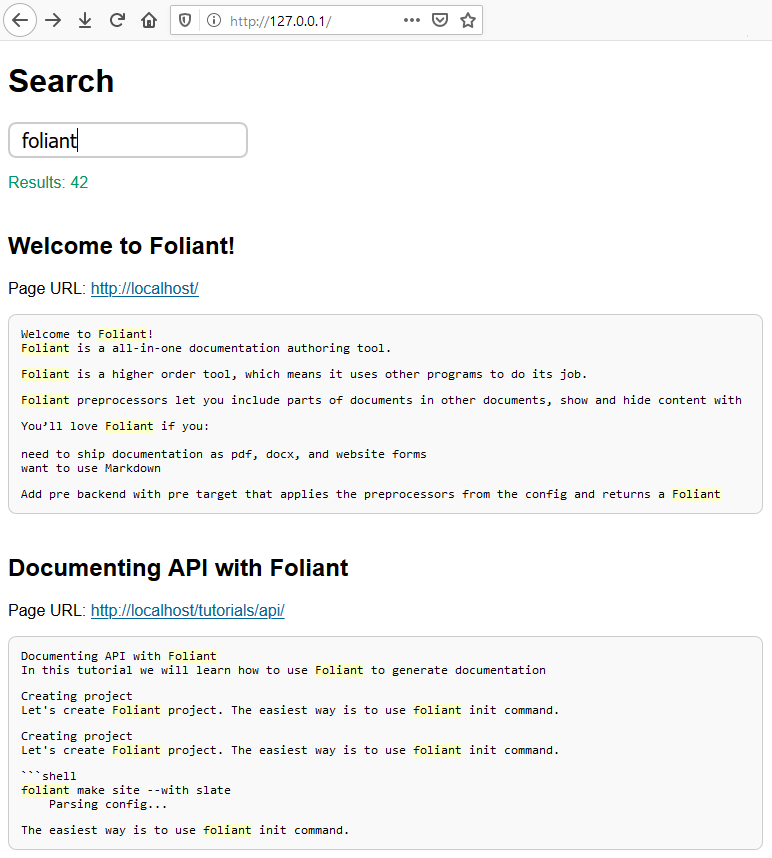
Task: Click the final 'The easiest way is to use foliant init command.' line
Action: click(x=185, y=830)
